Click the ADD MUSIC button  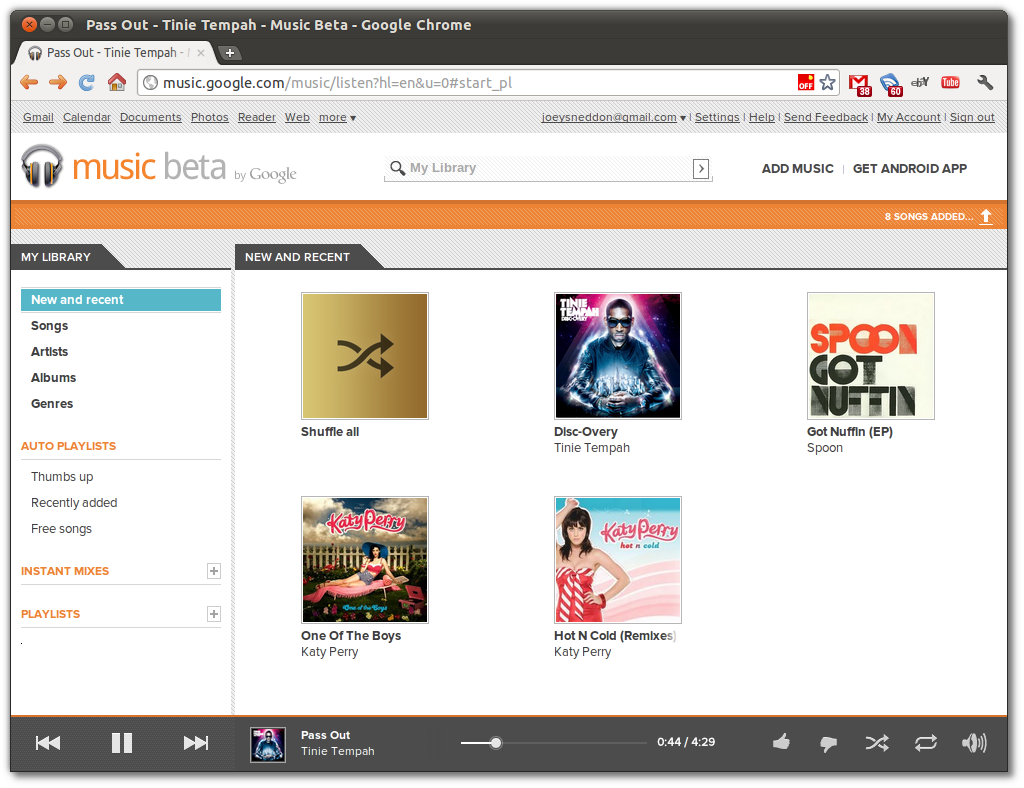click(x=797, y=168)
